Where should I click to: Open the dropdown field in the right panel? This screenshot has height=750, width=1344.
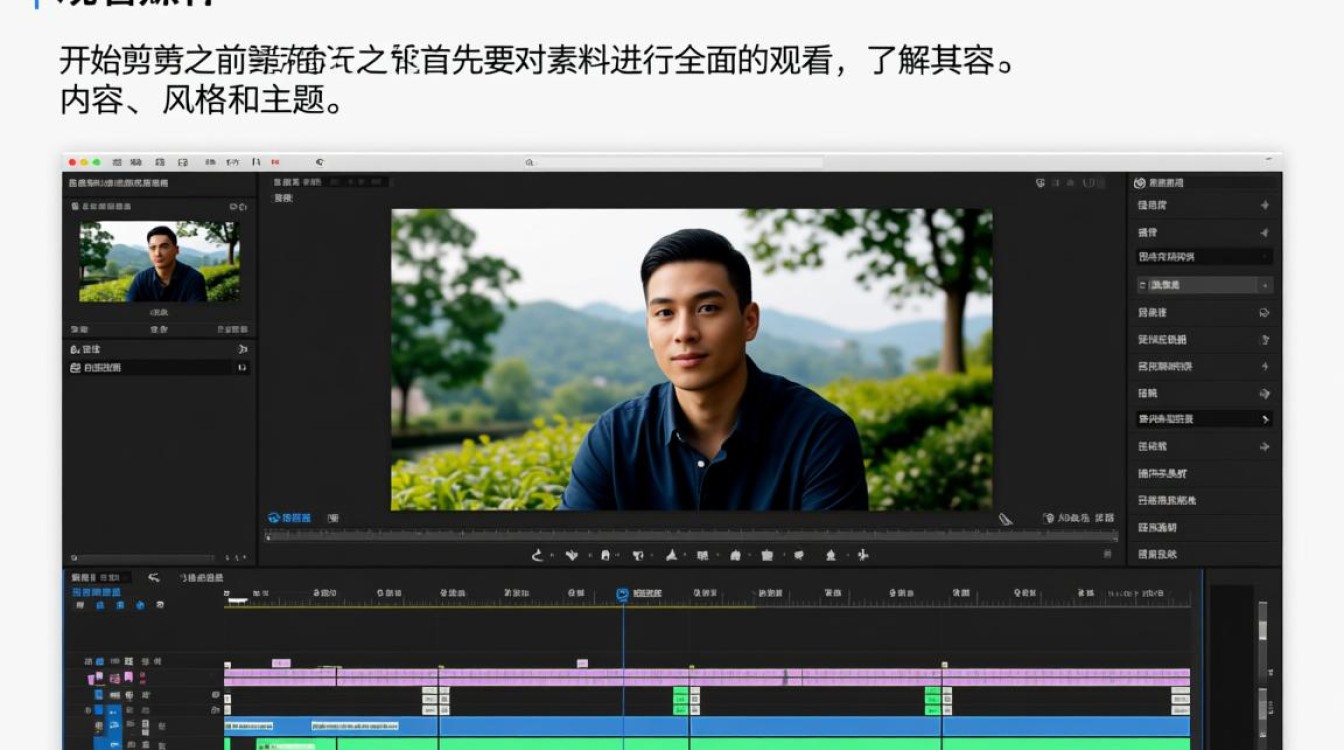(1204, 285)
